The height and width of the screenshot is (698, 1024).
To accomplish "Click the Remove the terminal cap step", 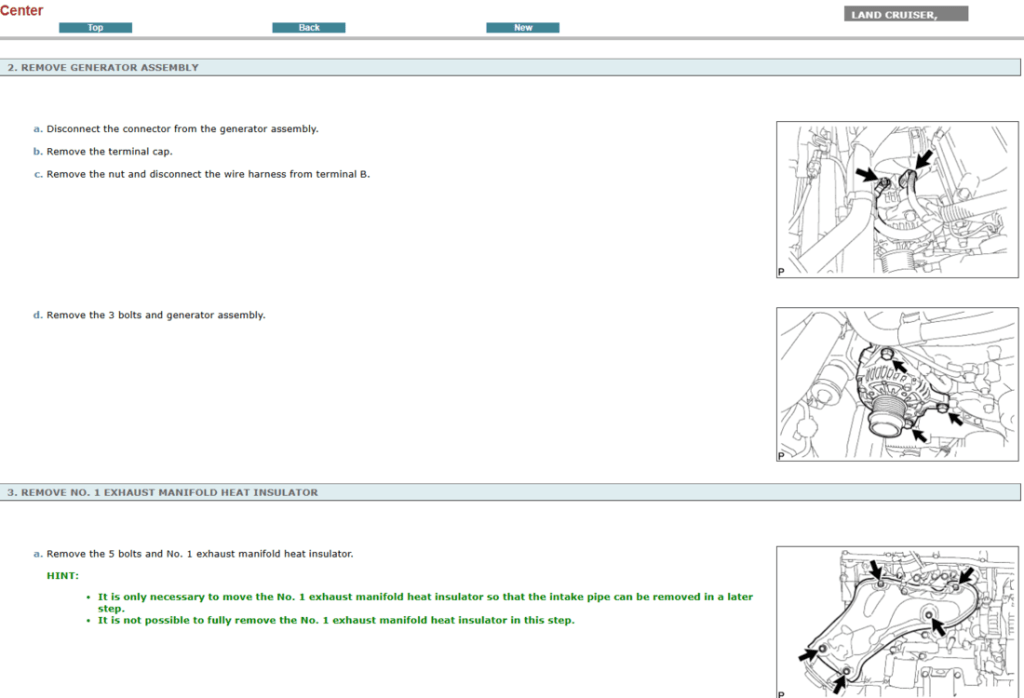I will [109, 152].
